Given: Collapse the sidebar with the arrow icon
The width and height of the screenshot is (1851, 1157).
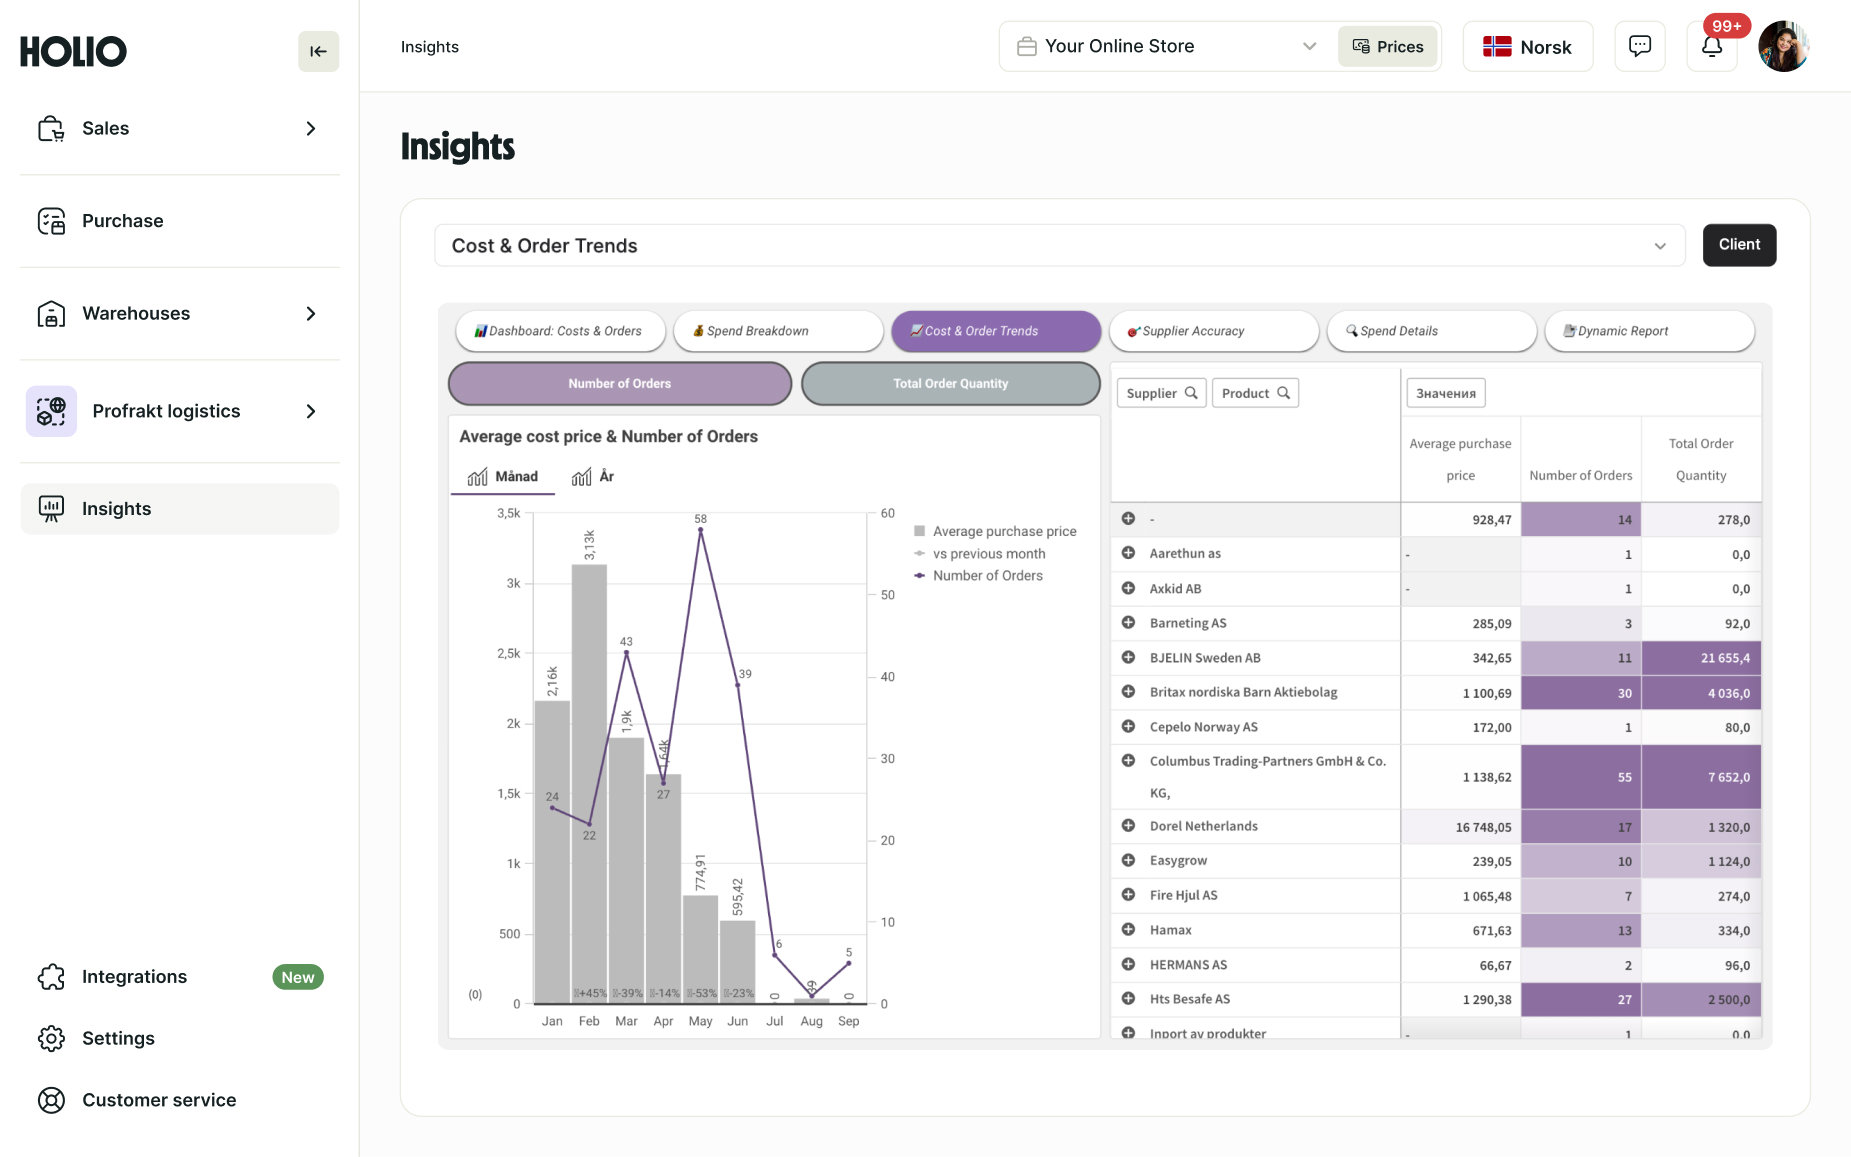Looking at the screenshot, I should click(x=318, y=51).
